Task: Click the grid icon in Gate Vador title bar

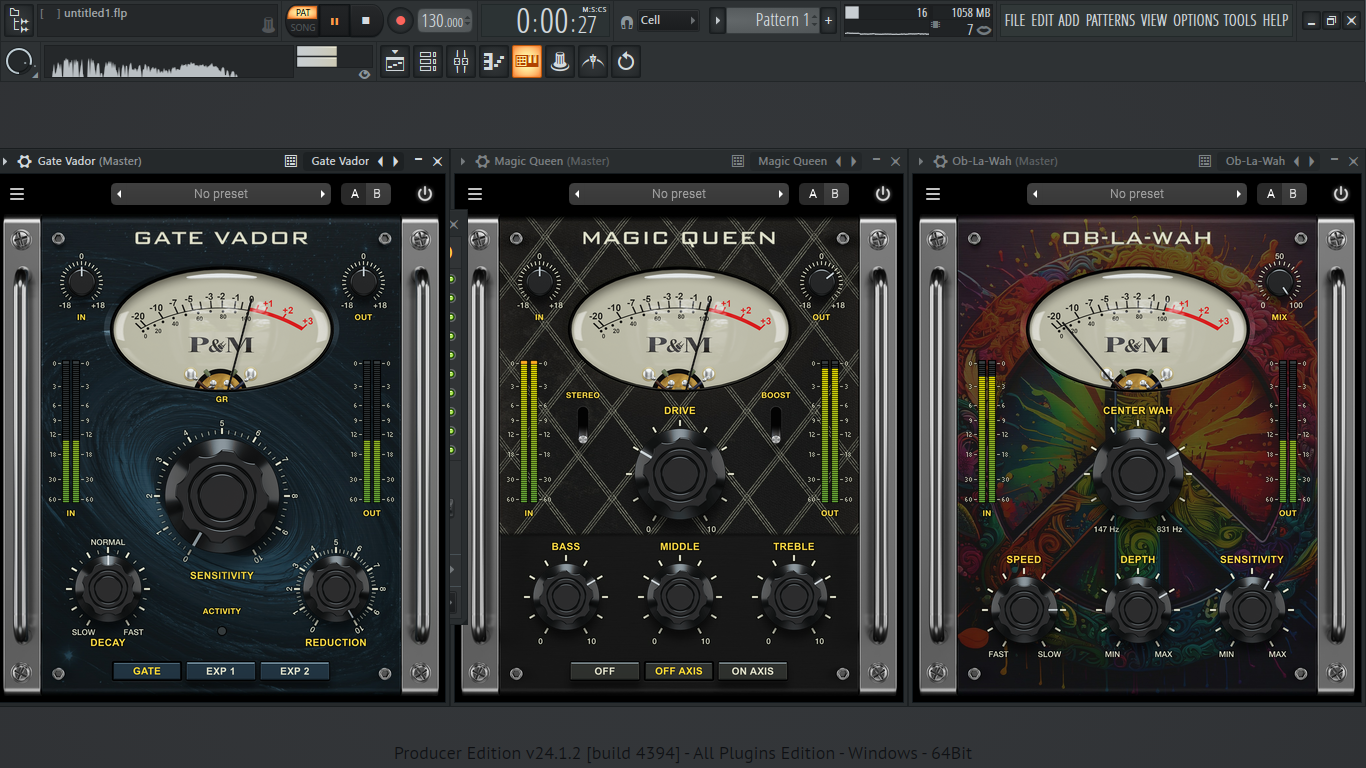Action: point(291,161)
